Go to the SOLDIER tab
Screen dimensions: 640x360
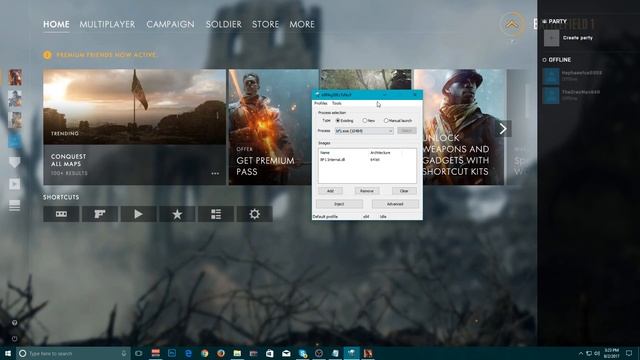tap(224, 24)
